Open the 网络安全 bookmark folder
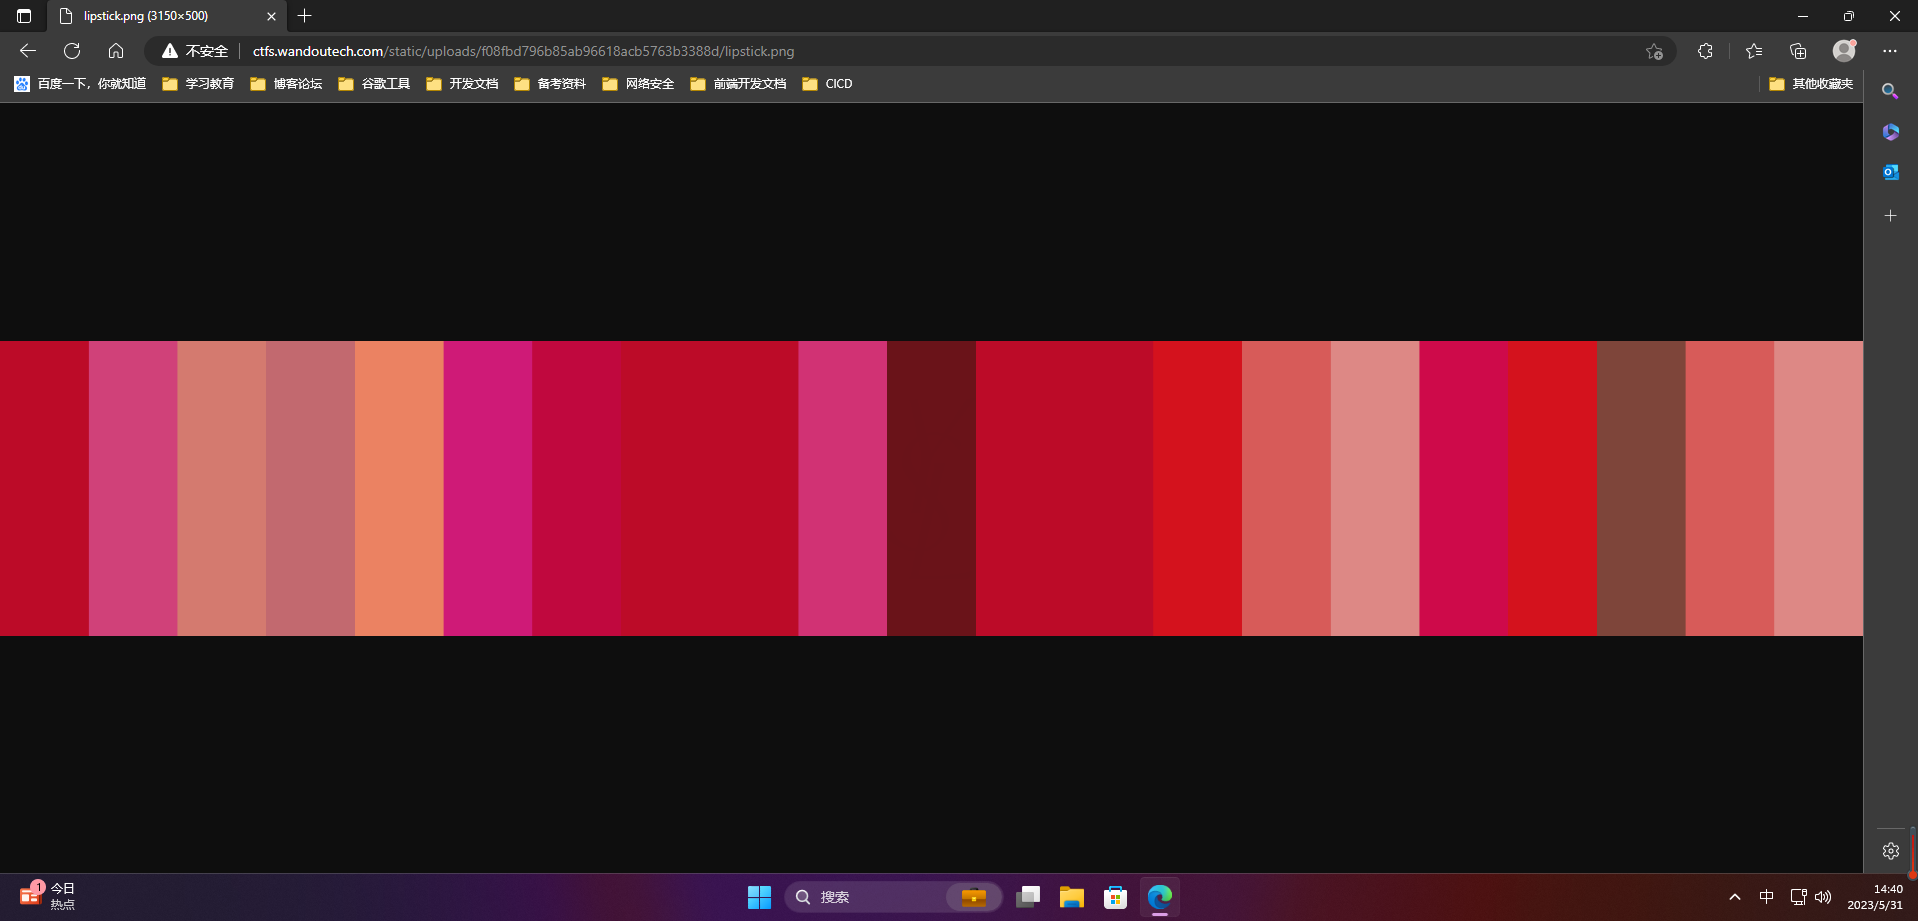 pos(638,84)
